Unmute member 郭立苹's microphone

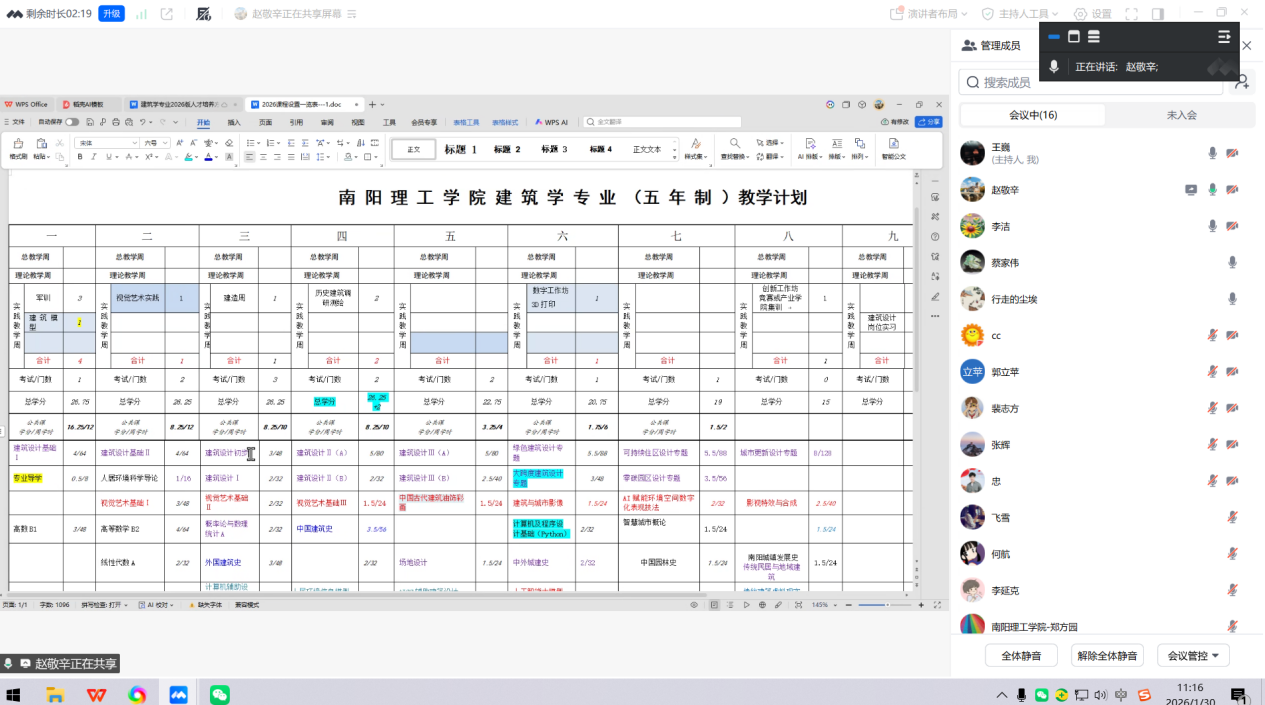tap(1212, 372)
